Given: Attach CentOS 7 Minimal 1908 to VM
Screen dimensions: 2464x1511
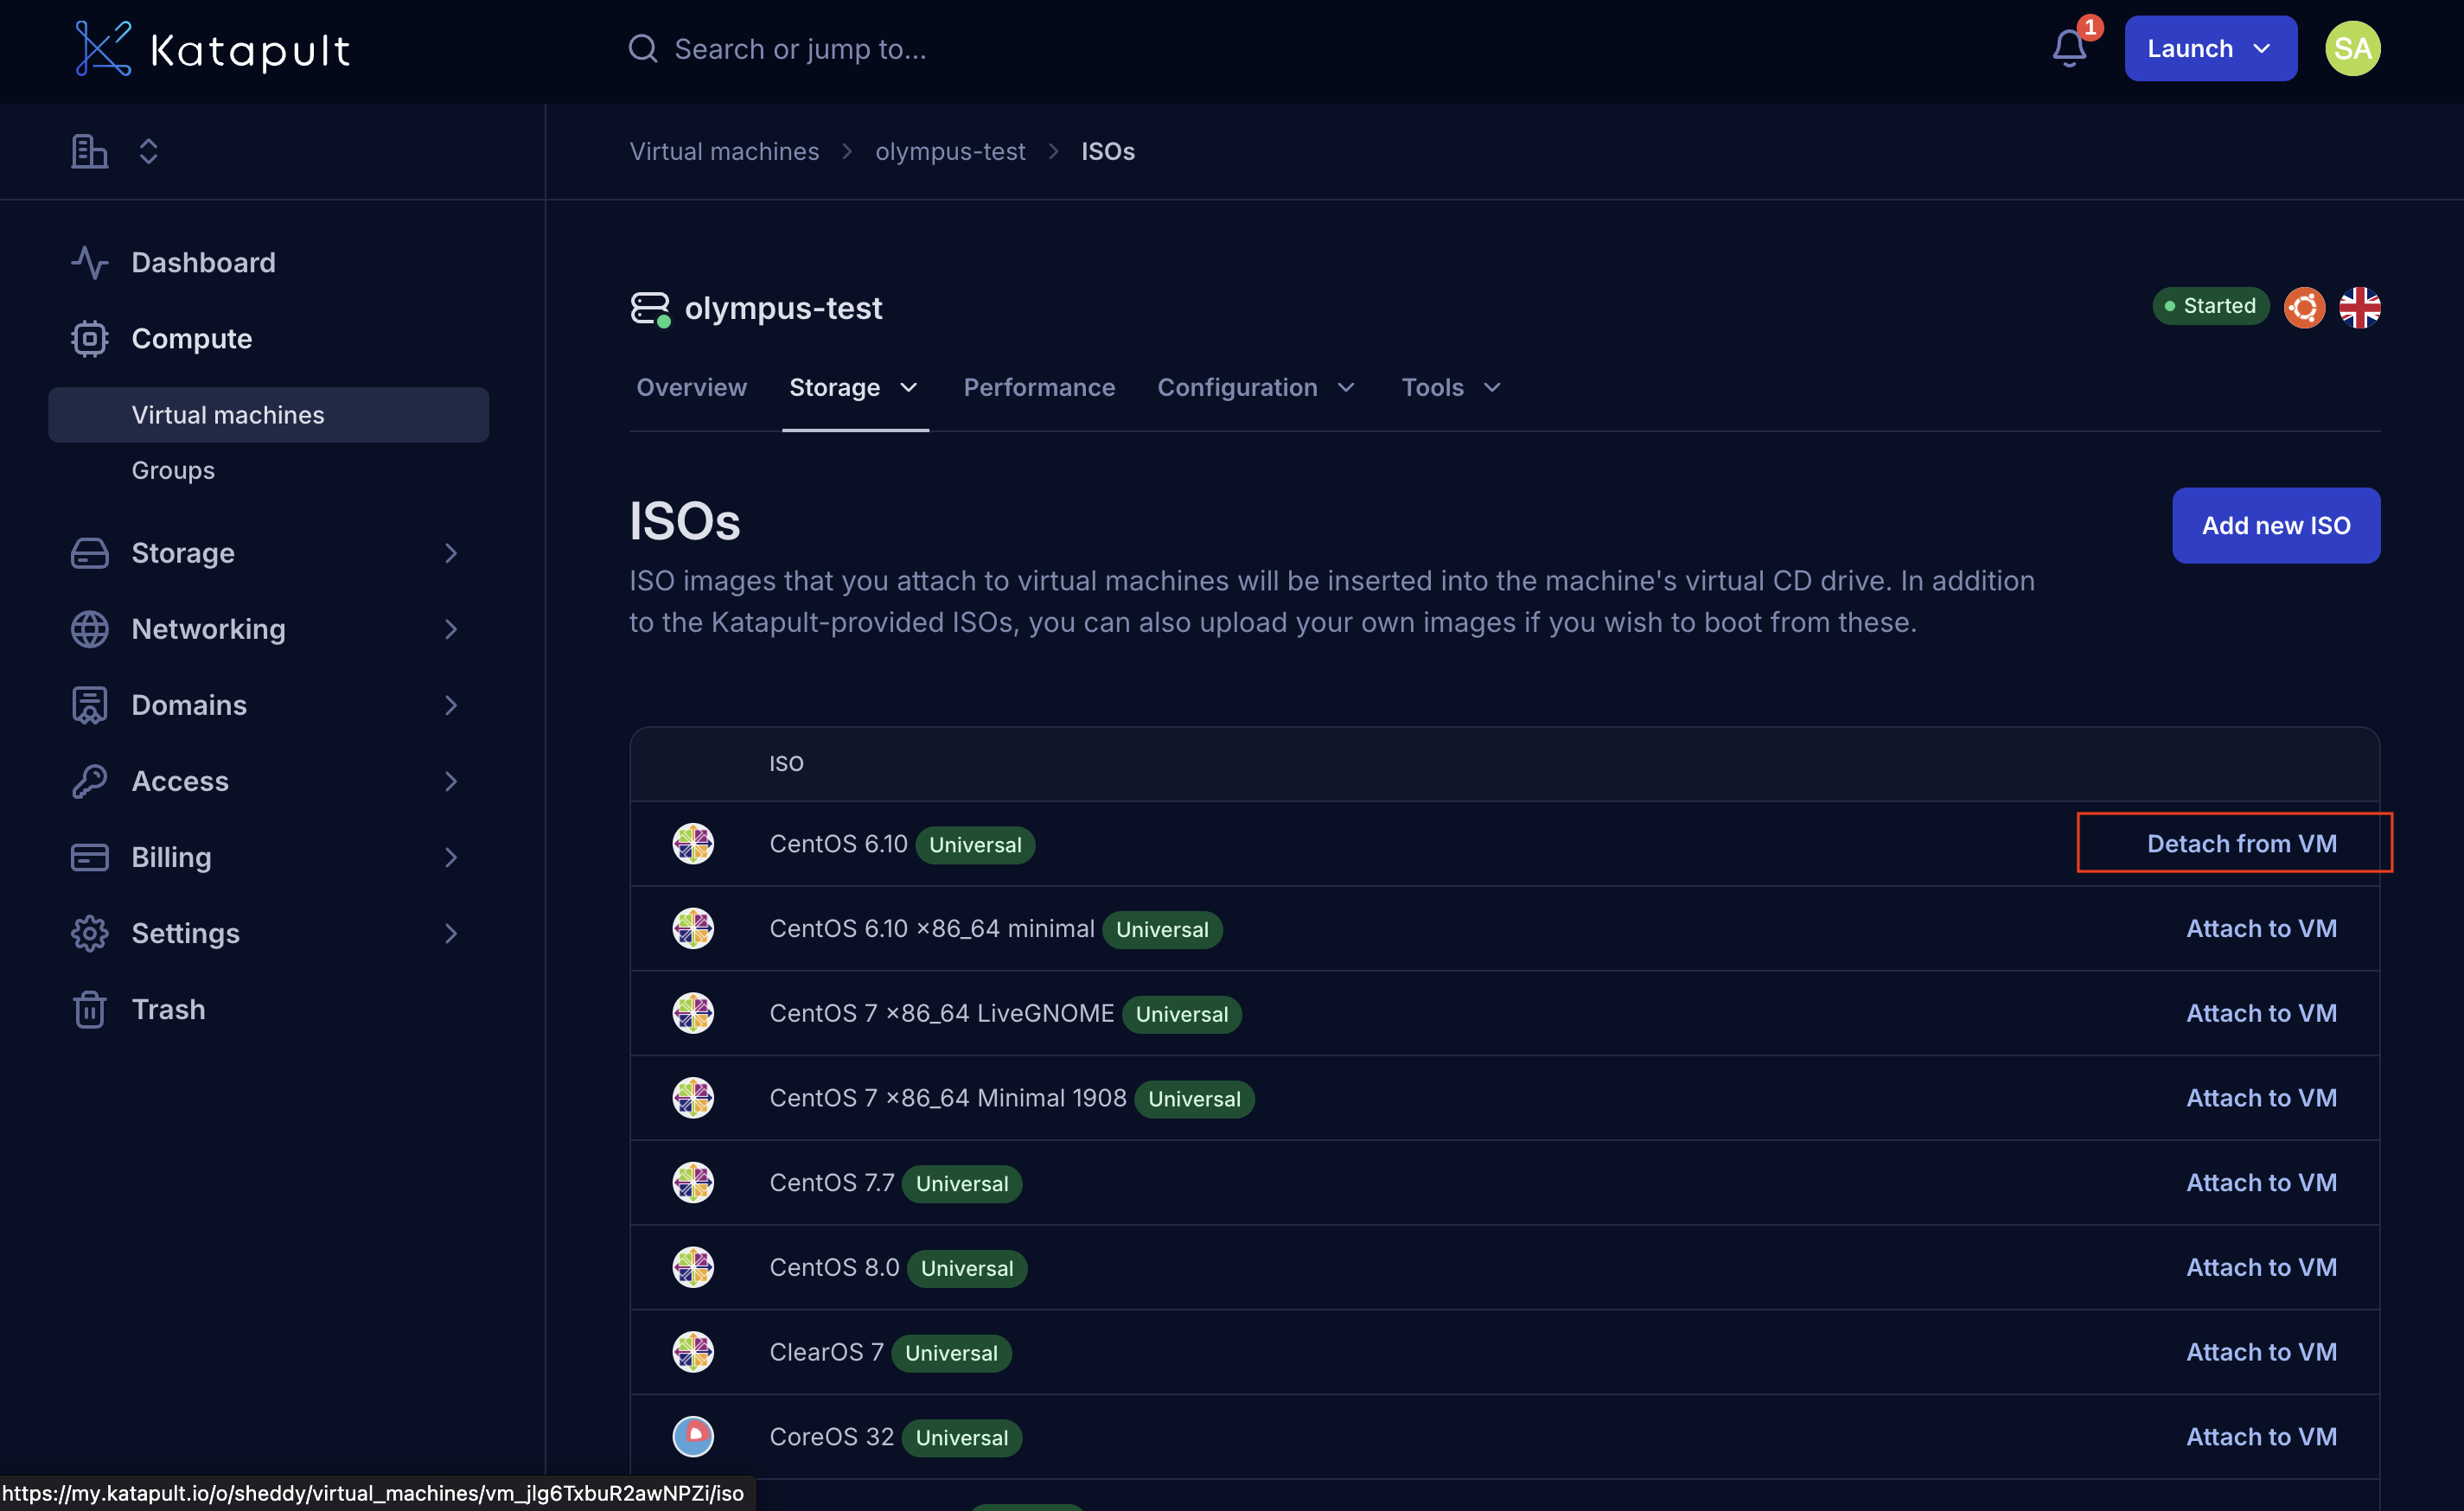Looking at the screenshot, I should point(2261,1097).
